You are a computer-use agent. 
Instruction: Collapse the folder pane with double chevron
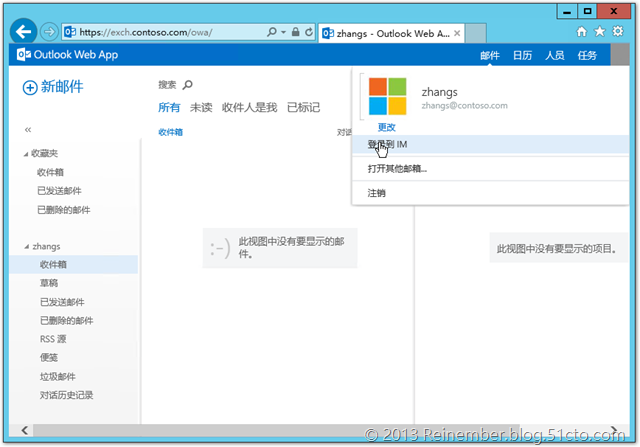(28, 130)
